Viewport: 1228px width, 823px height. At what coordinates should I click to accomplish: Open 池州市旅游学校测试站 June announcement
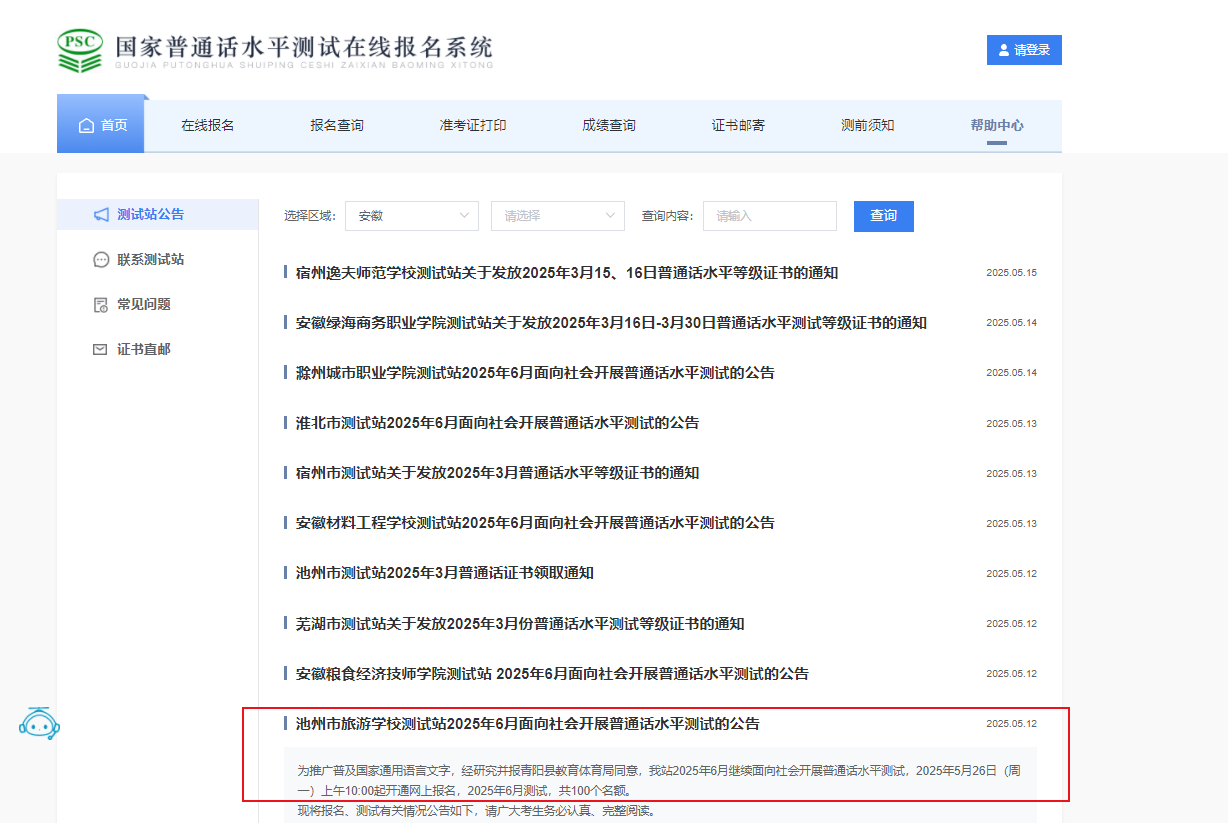[x=528, y=724]
